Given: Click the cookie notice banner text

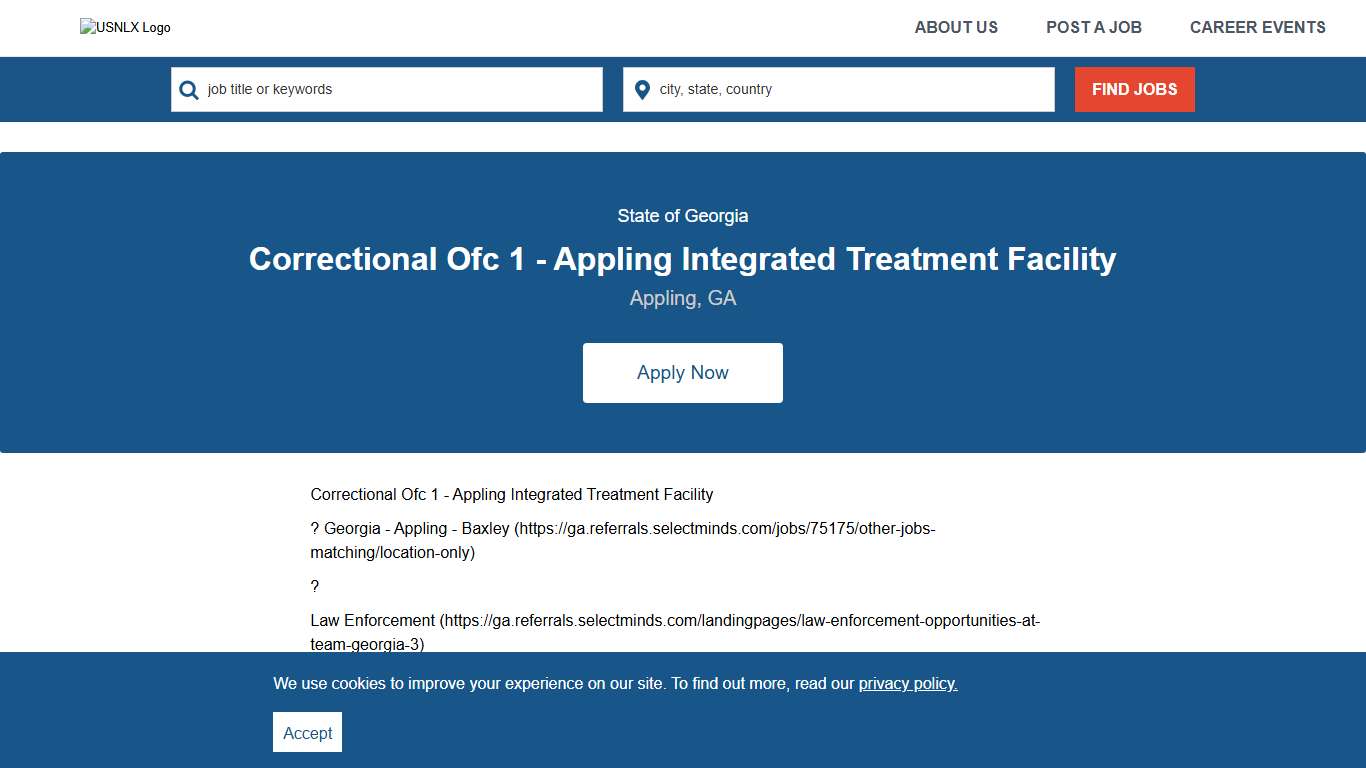Looking at the screenshot, I should coord(615,683).
